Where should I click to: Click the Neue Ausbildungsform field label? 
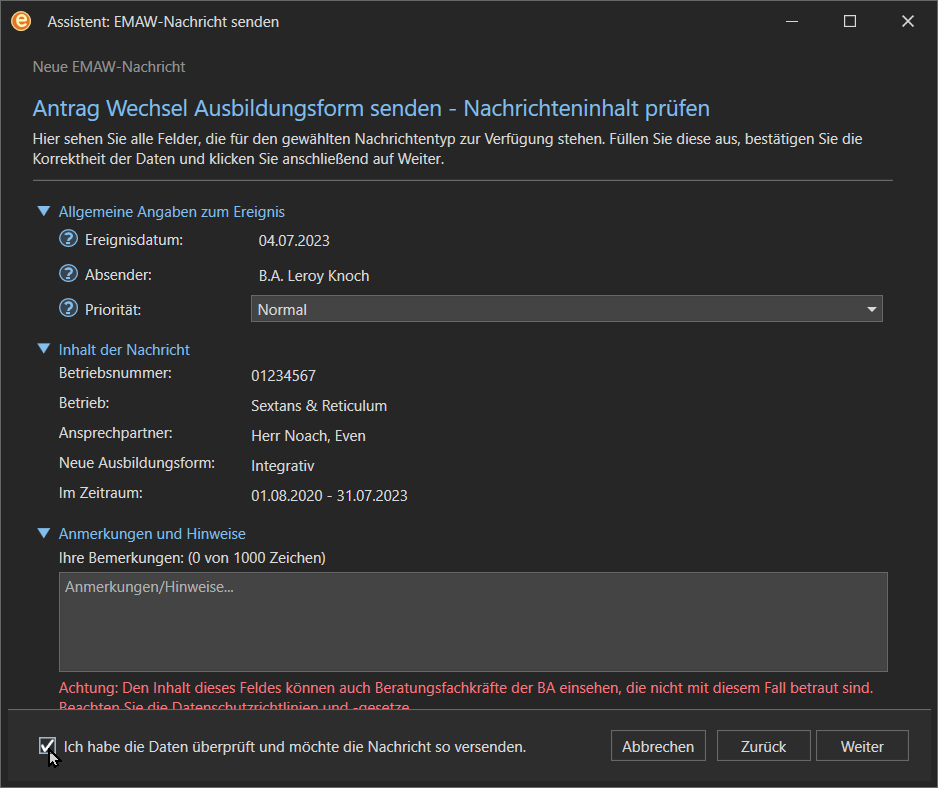[x=137, y=463]
